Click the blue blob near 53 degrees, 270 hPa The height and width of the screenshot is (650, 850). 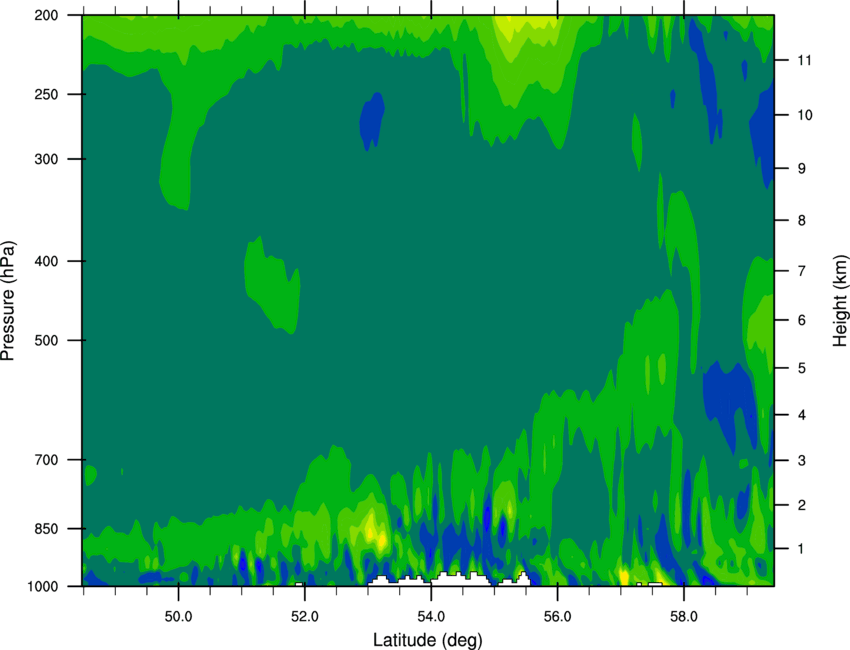pos(372,121)
